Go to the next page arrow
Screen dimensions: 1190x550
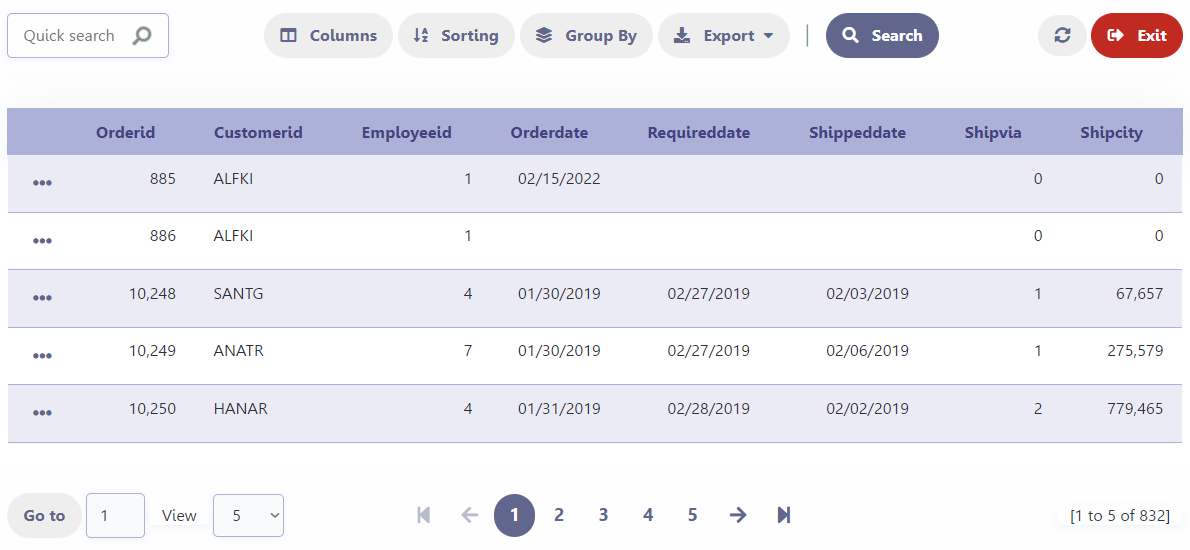click(x=738, y=515)
